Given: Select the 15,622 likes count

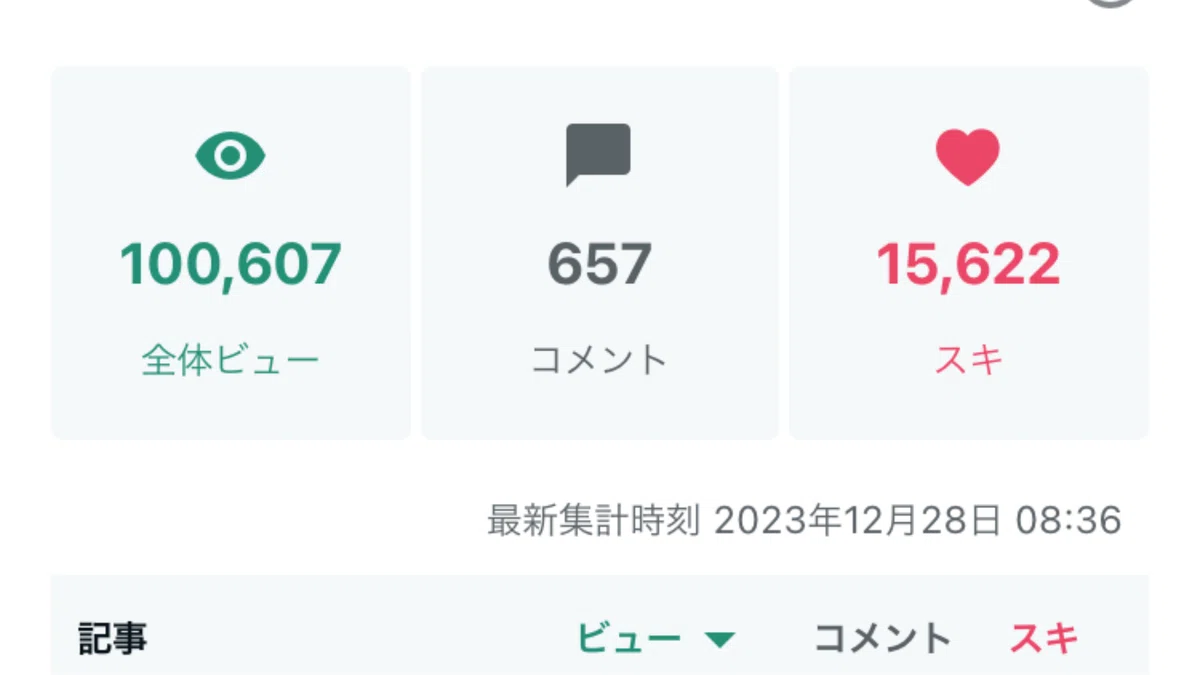Looking at the screenshot, I should pos(968,264).
